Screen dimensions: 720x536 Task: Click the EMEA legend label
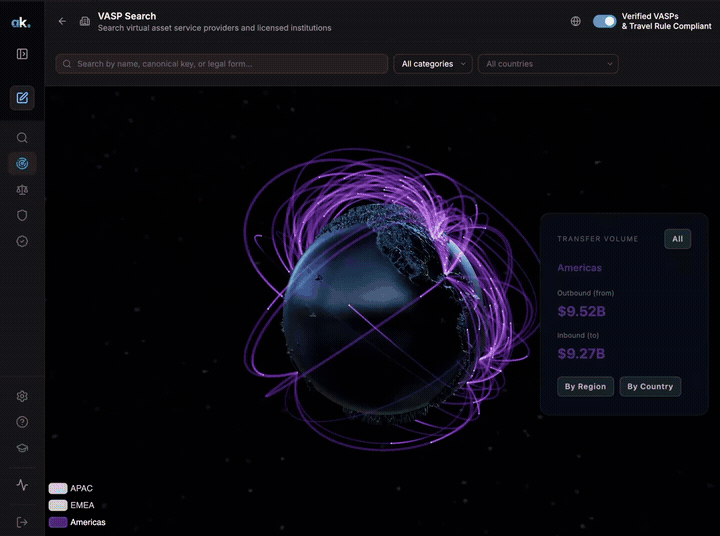tap(82, 505)
